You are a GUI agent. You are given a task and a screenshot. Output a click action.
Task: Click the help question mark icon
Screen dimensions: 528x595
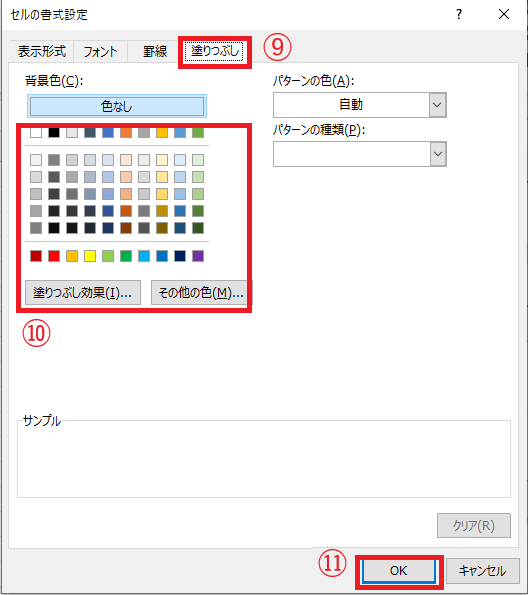(x=459, y=14)
